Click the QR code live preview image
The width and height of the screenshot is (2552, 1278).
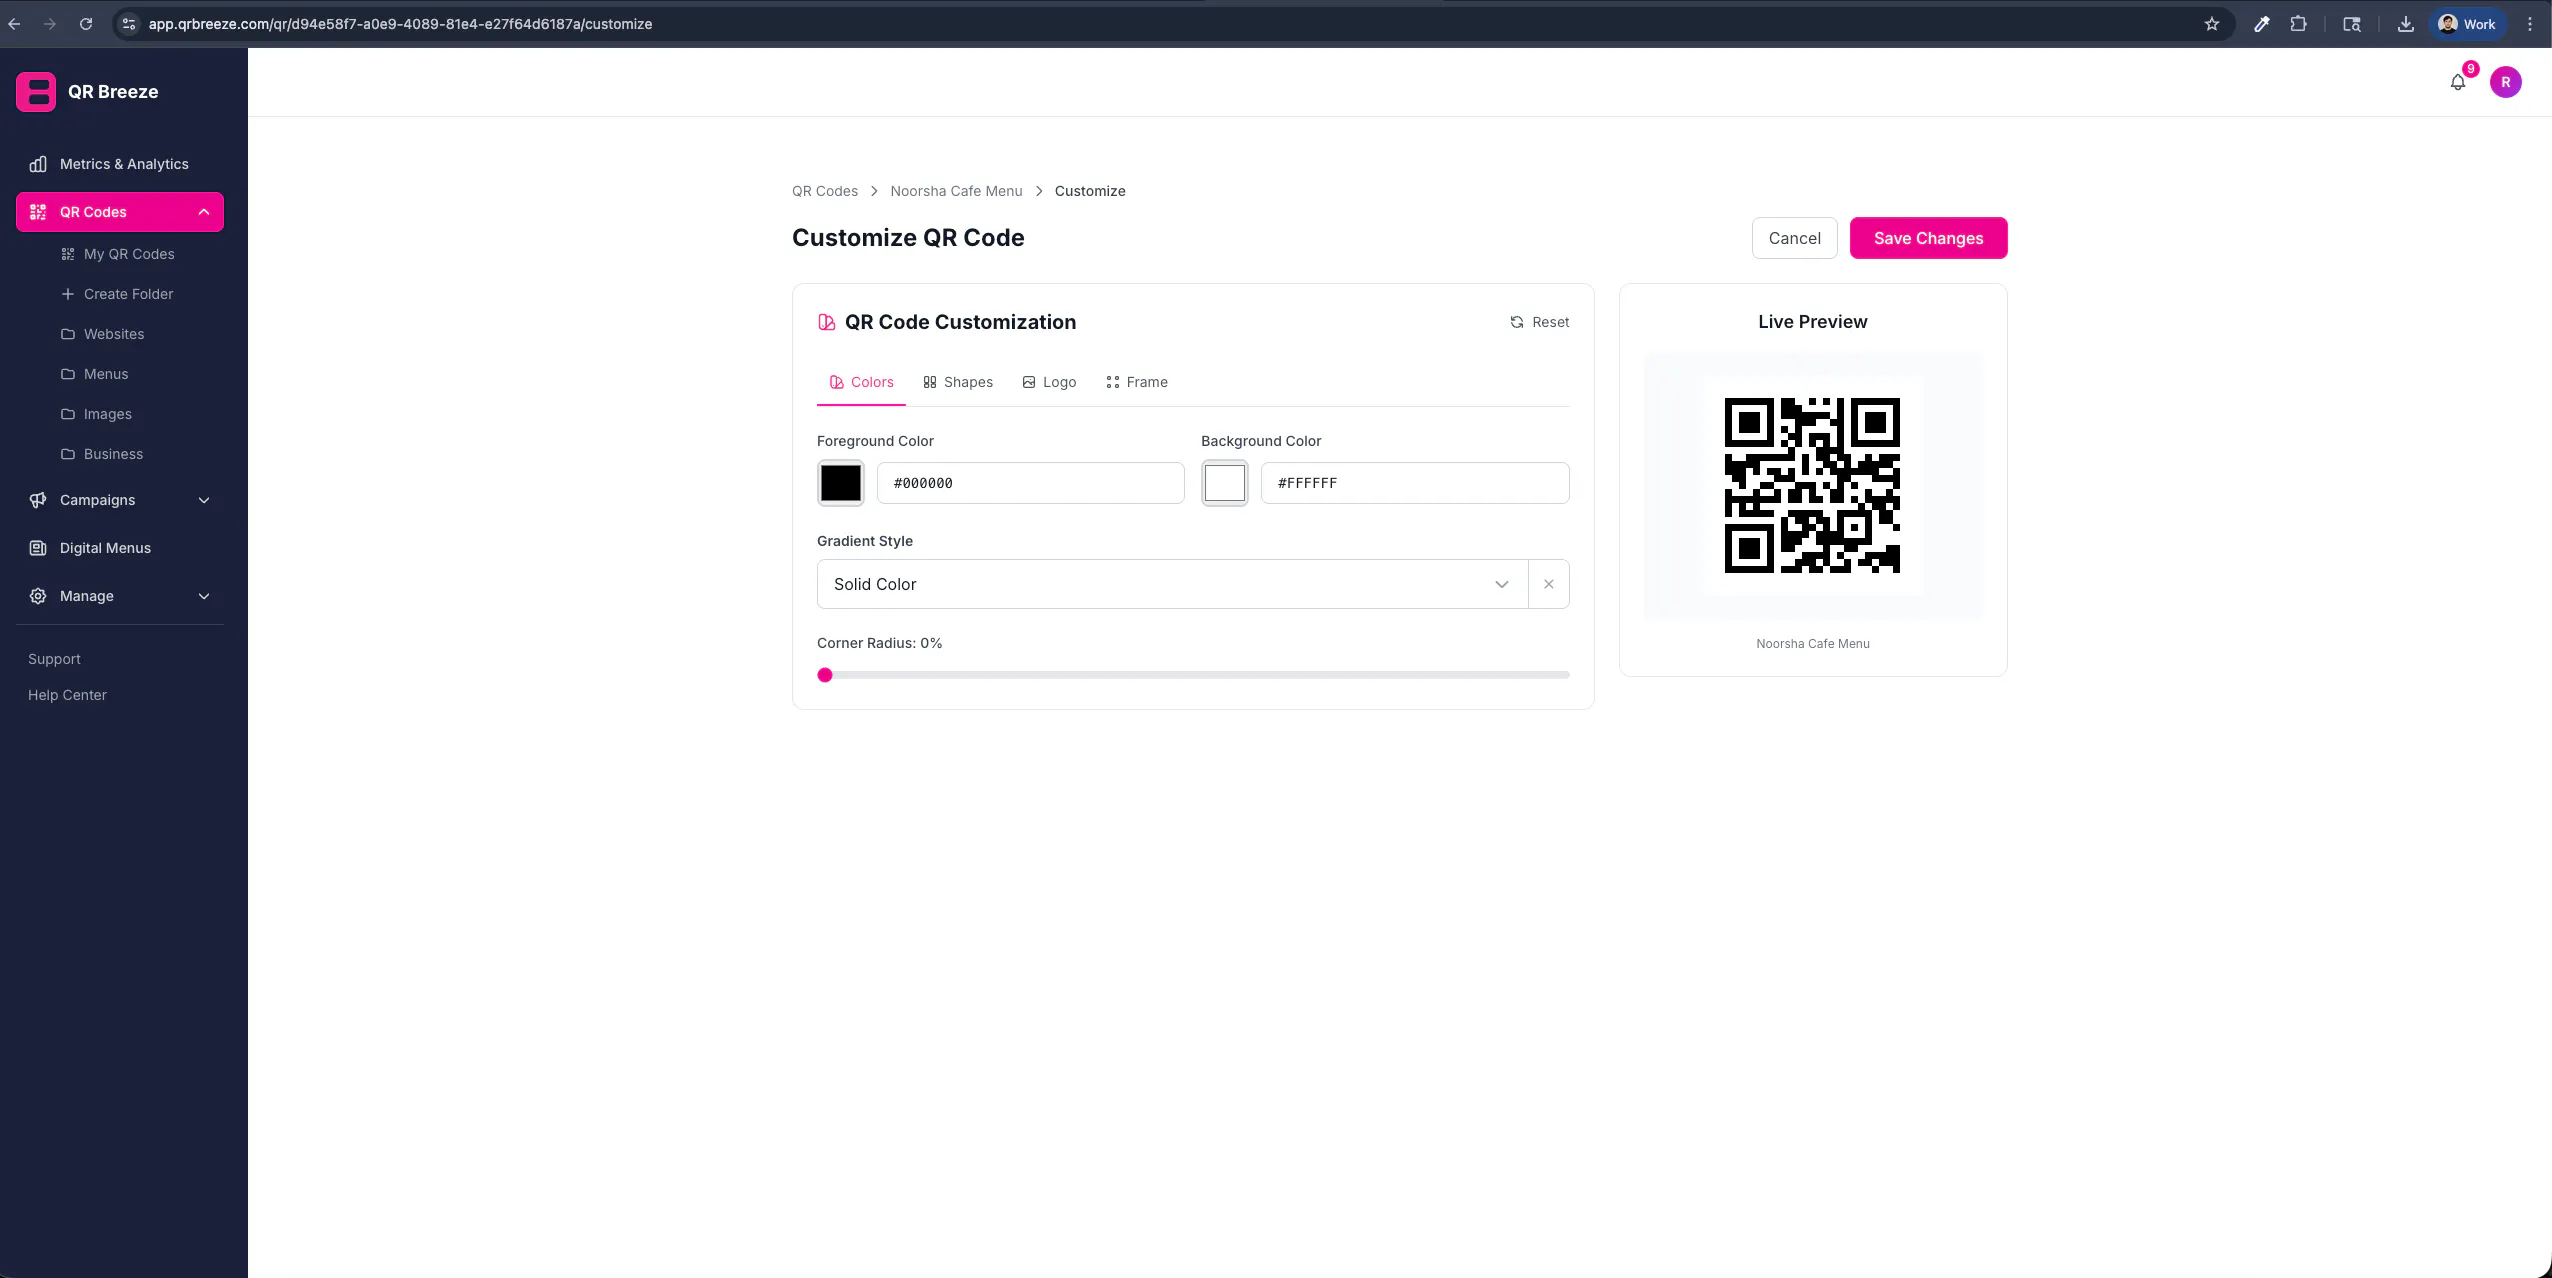coord(1812,485)
